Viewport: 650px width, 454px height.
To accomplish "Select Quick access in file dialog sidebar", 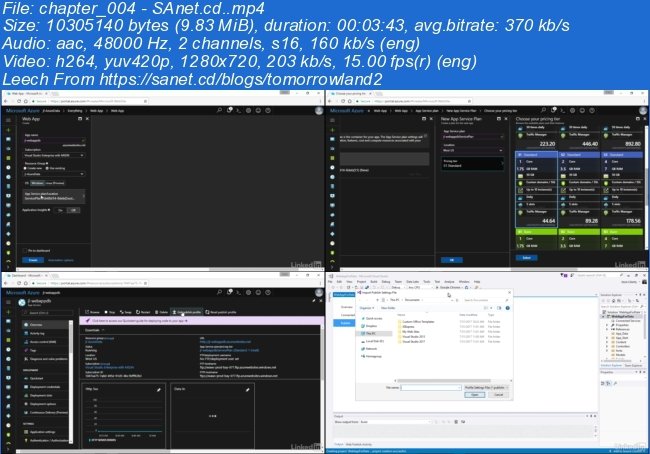I will (x=372, y=318).
